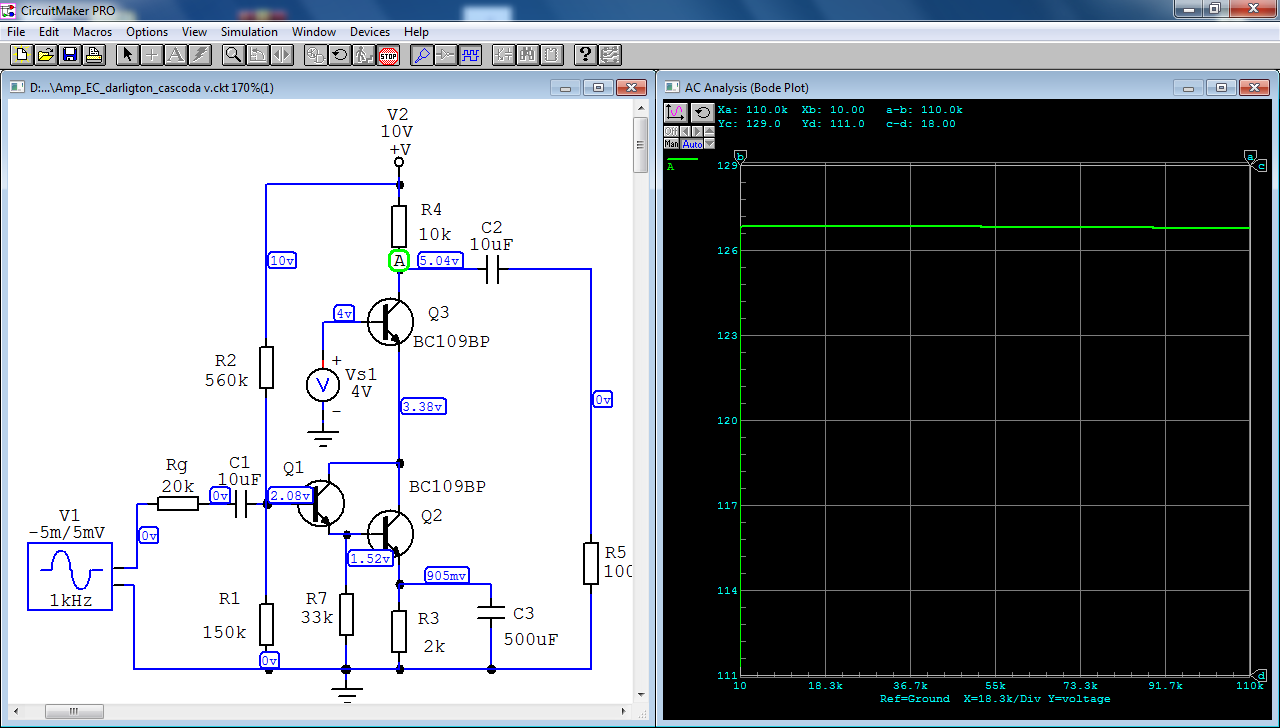The width and height of the screenshot is (1280, 728).
Task: Toggle the Man scaling button
Action: point(671,143)
